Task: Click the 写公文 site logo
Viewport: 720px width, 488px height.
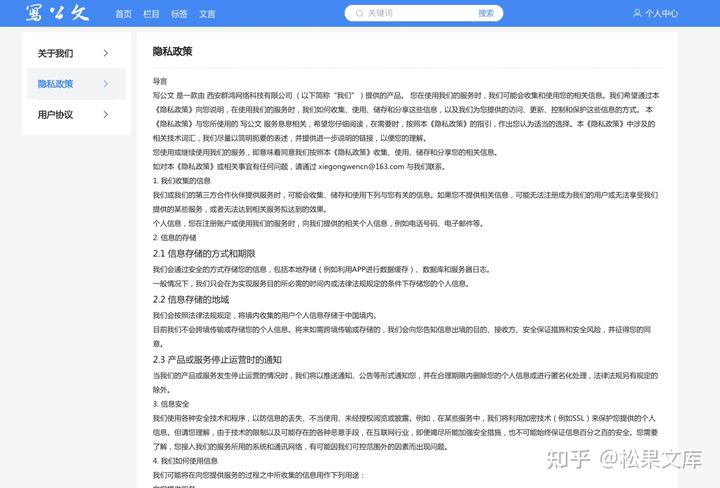Action: (57, 13)
